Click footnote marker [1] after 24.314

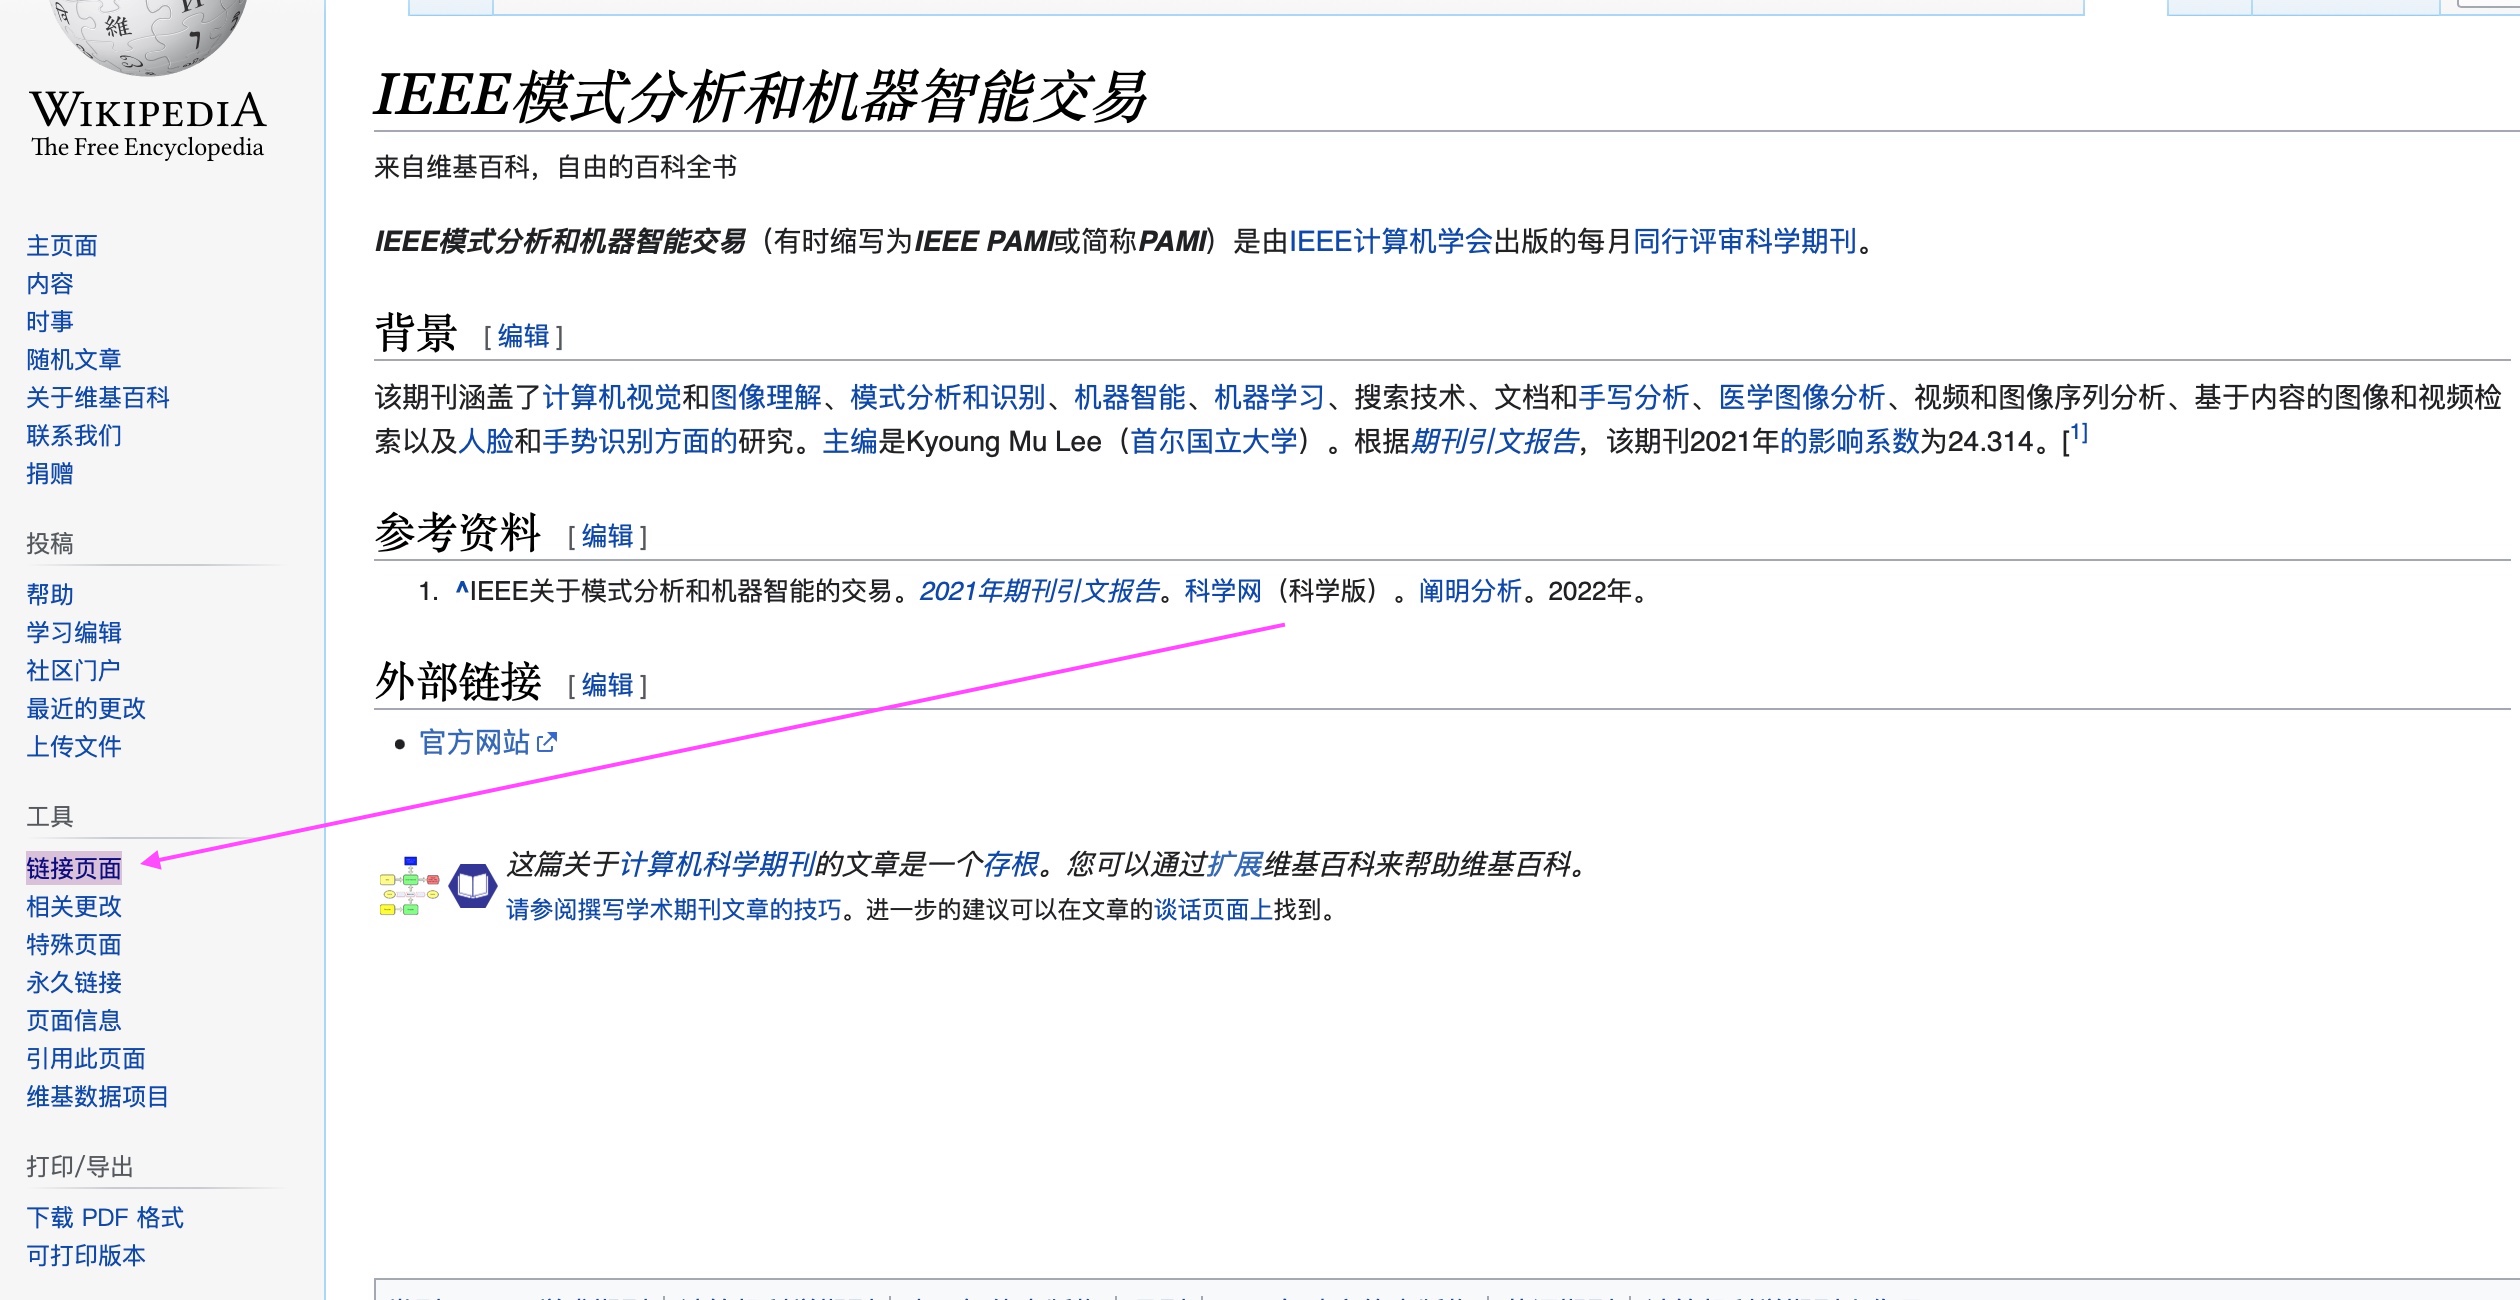(x=2078, y=434)
